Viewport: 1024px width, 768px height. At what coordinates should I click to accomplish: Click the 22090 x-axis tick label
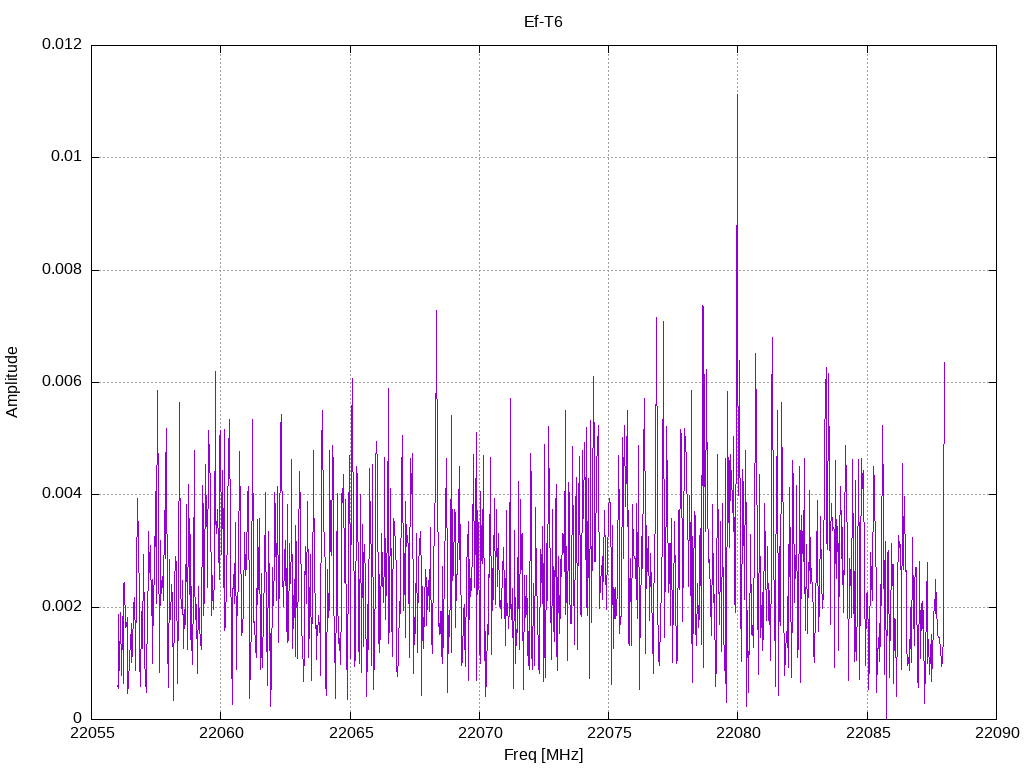click(997, 733)
